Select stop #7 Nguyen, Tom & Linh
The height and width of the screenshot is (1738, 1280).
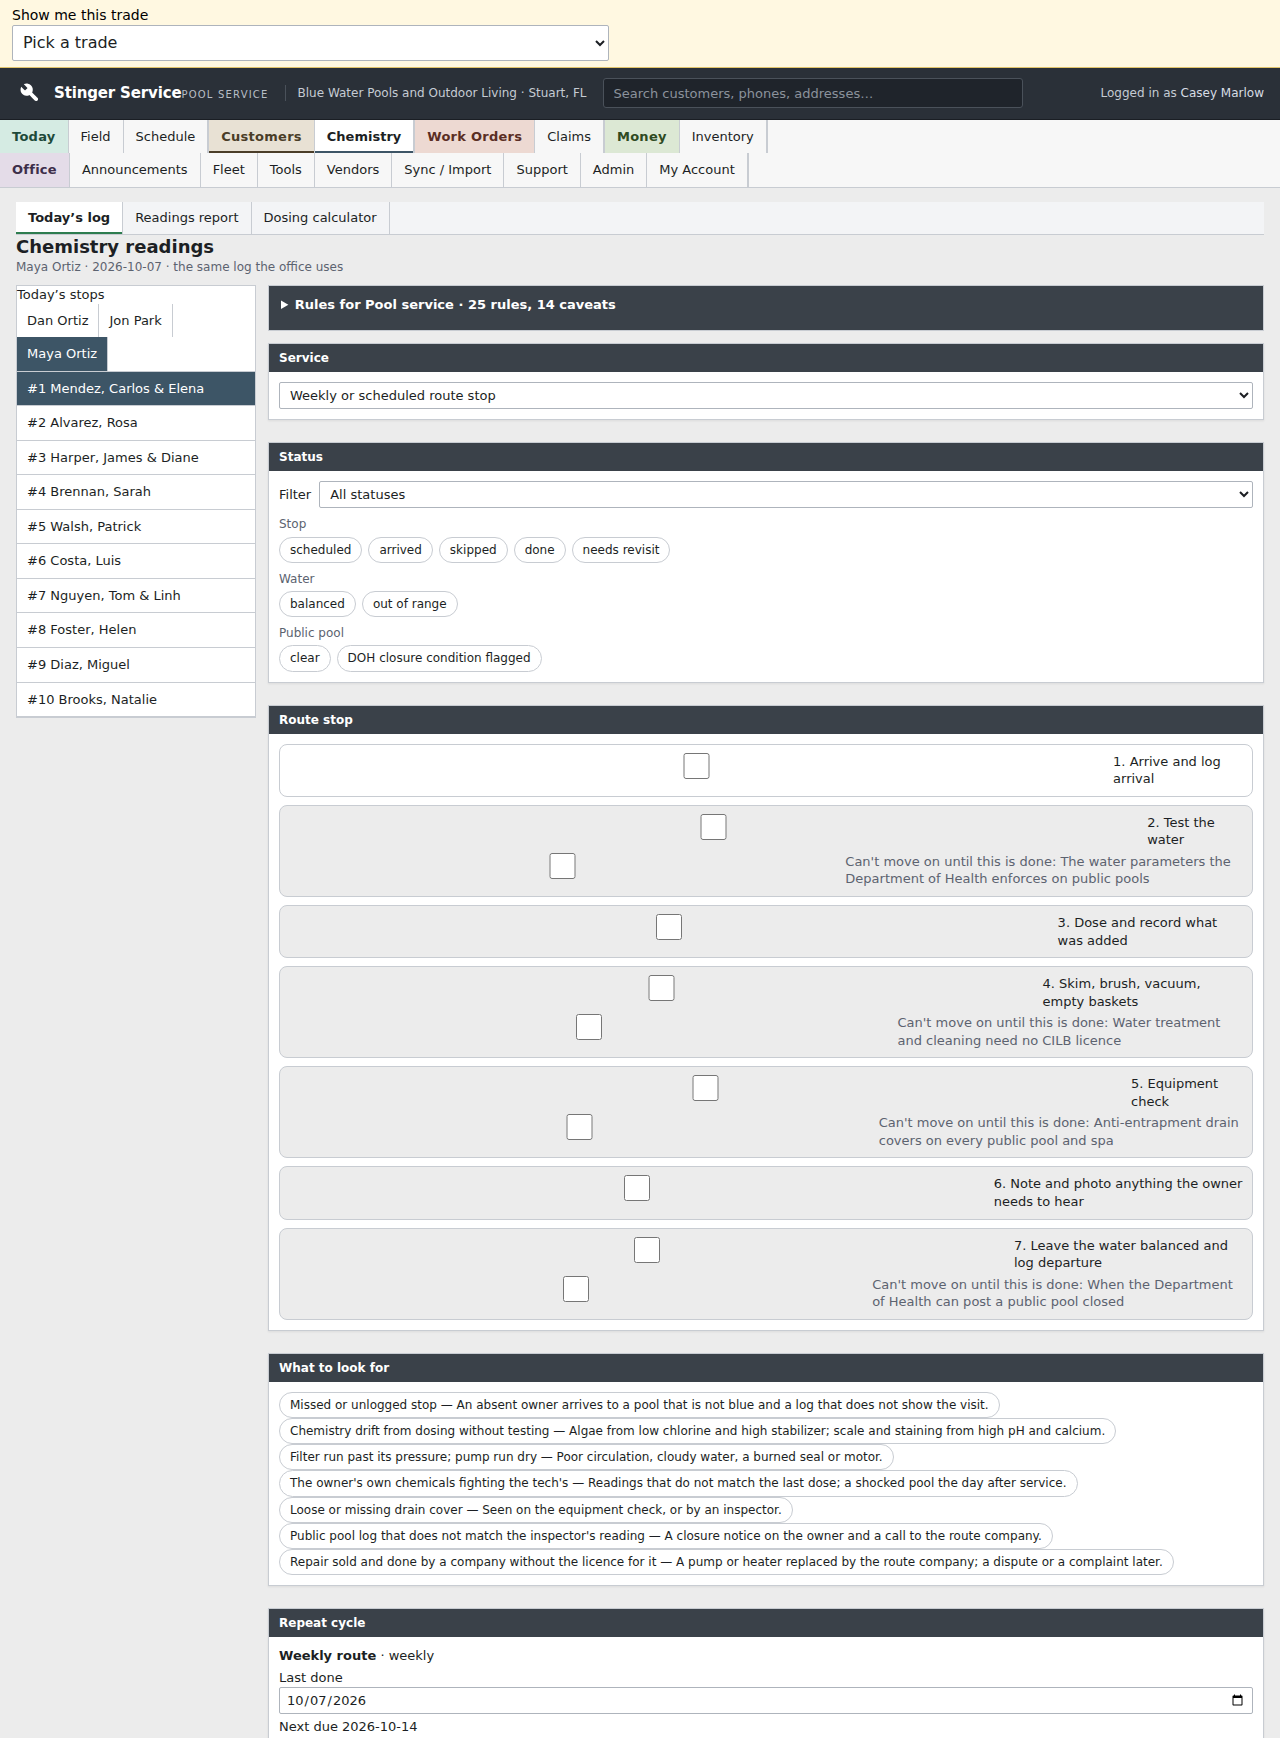(x=136, y=596)
